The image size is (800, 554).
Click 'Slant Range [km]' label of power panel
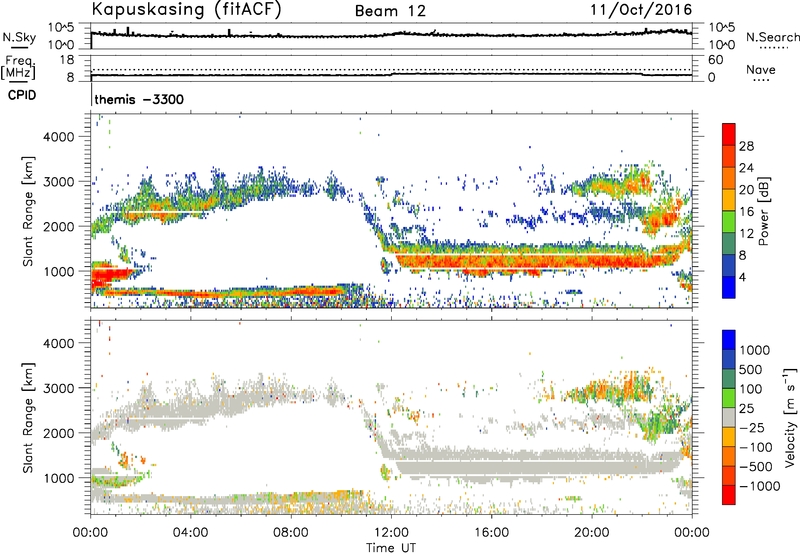[x=28, y=211]
